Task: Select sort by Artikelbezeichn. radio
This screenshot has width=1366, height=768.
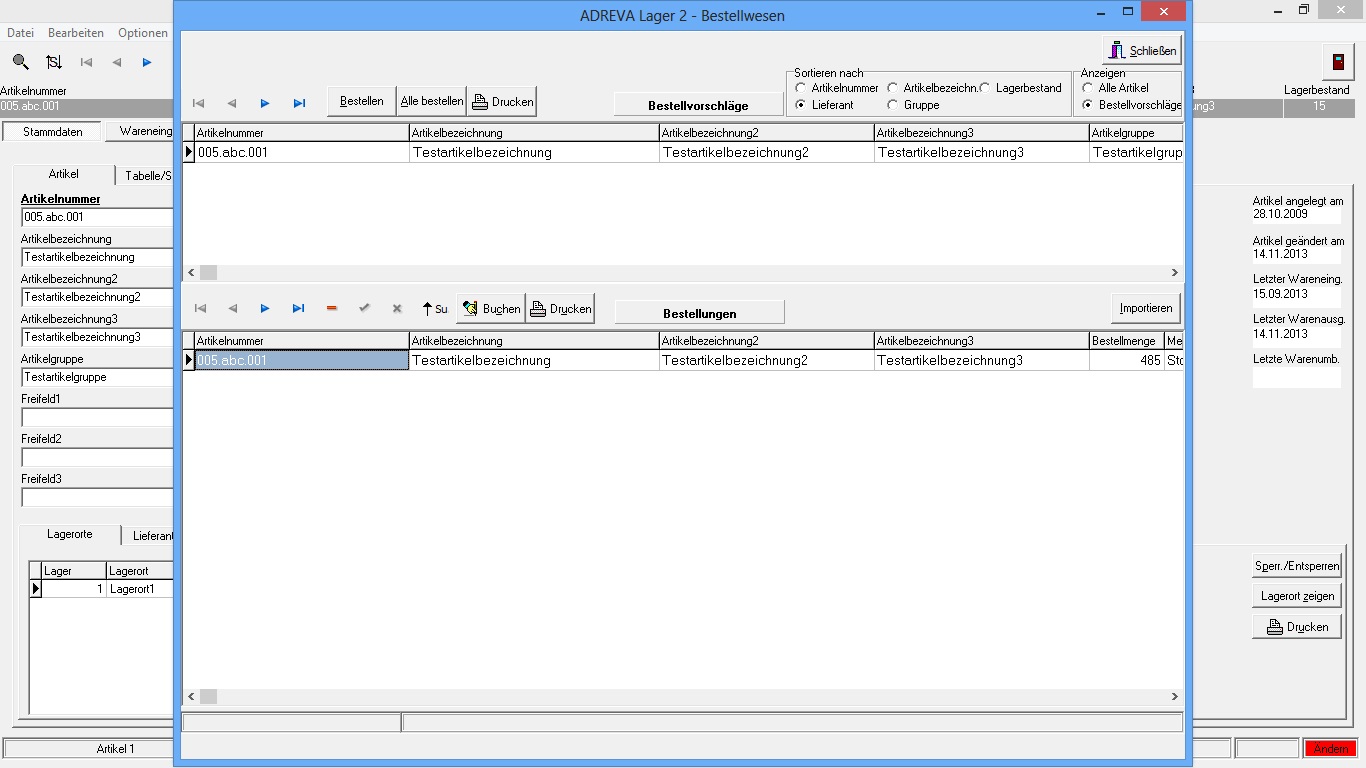Action: tap(893, 88)
